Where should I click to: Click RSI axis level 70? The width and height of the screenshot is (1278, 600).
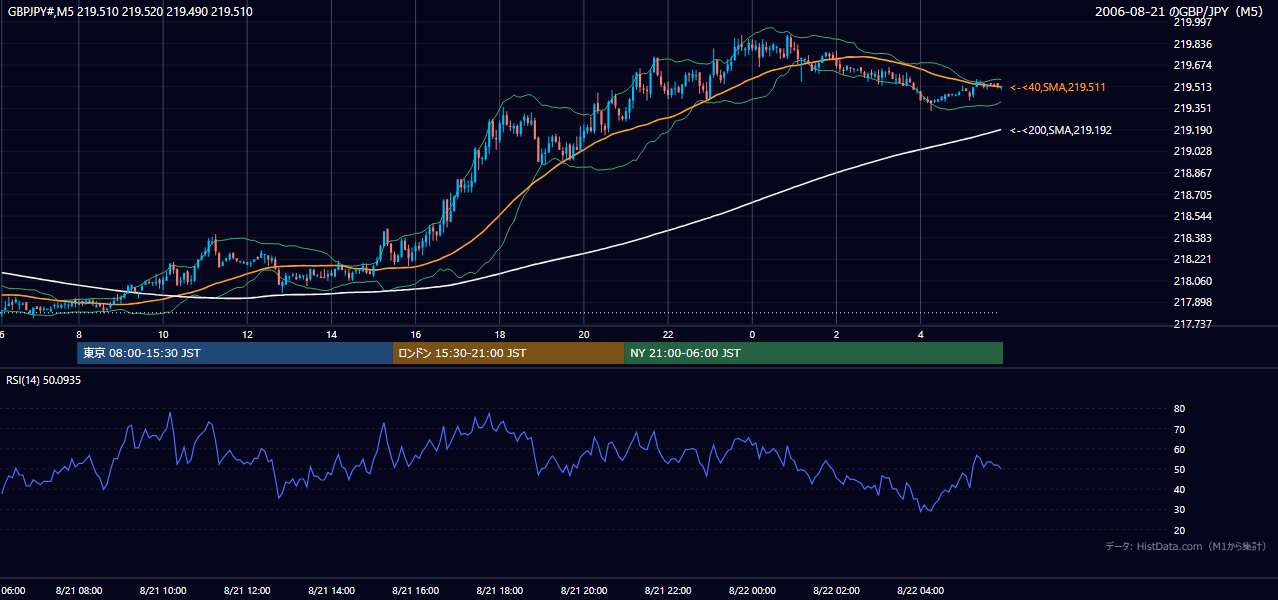pos(1179,429)
